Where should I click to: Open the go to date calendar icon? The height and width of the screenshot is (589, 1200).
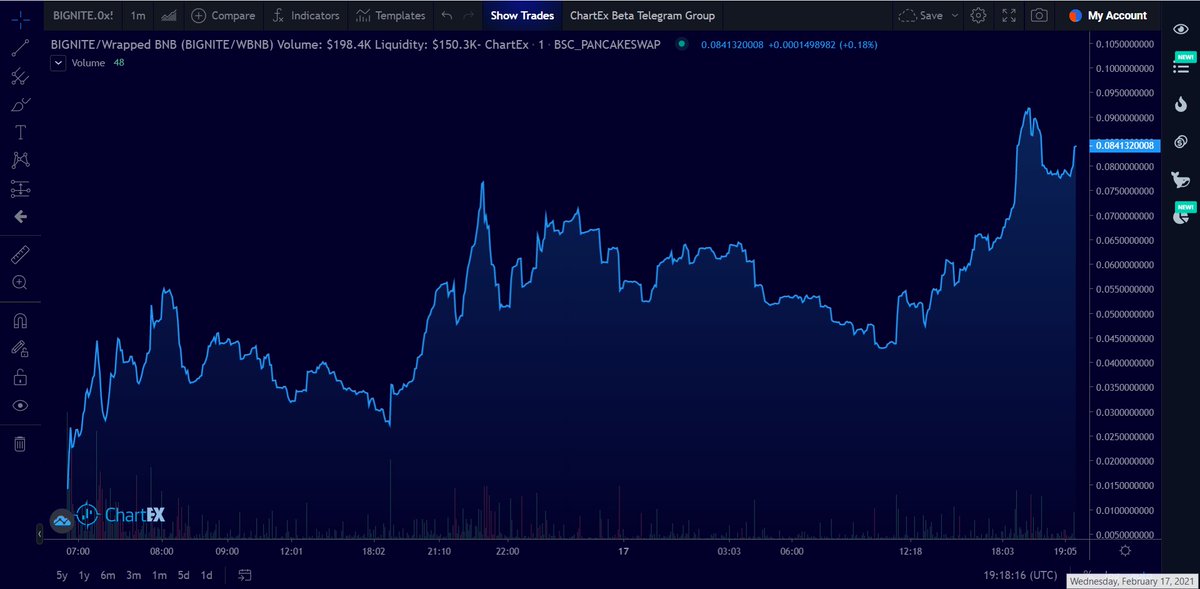245,575
